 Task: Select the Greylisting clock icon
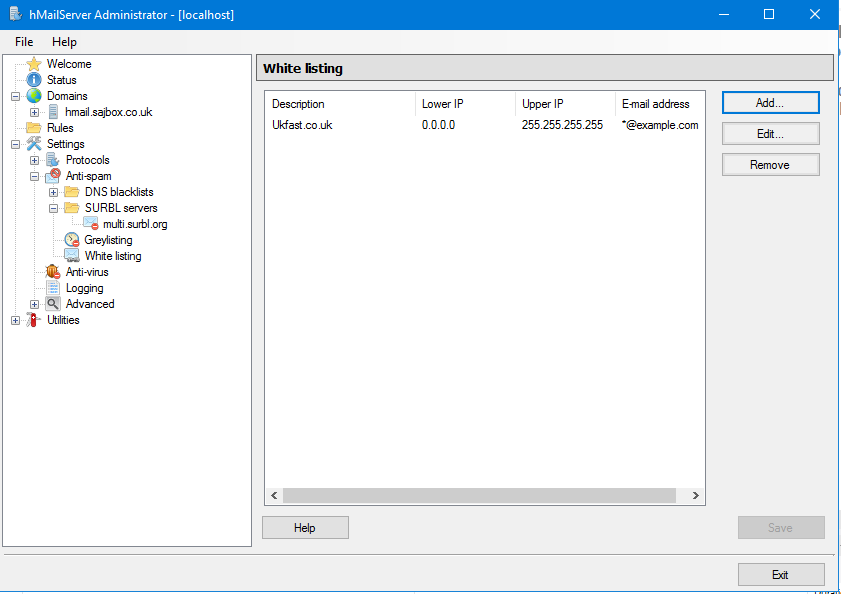[x=72, y=240]
